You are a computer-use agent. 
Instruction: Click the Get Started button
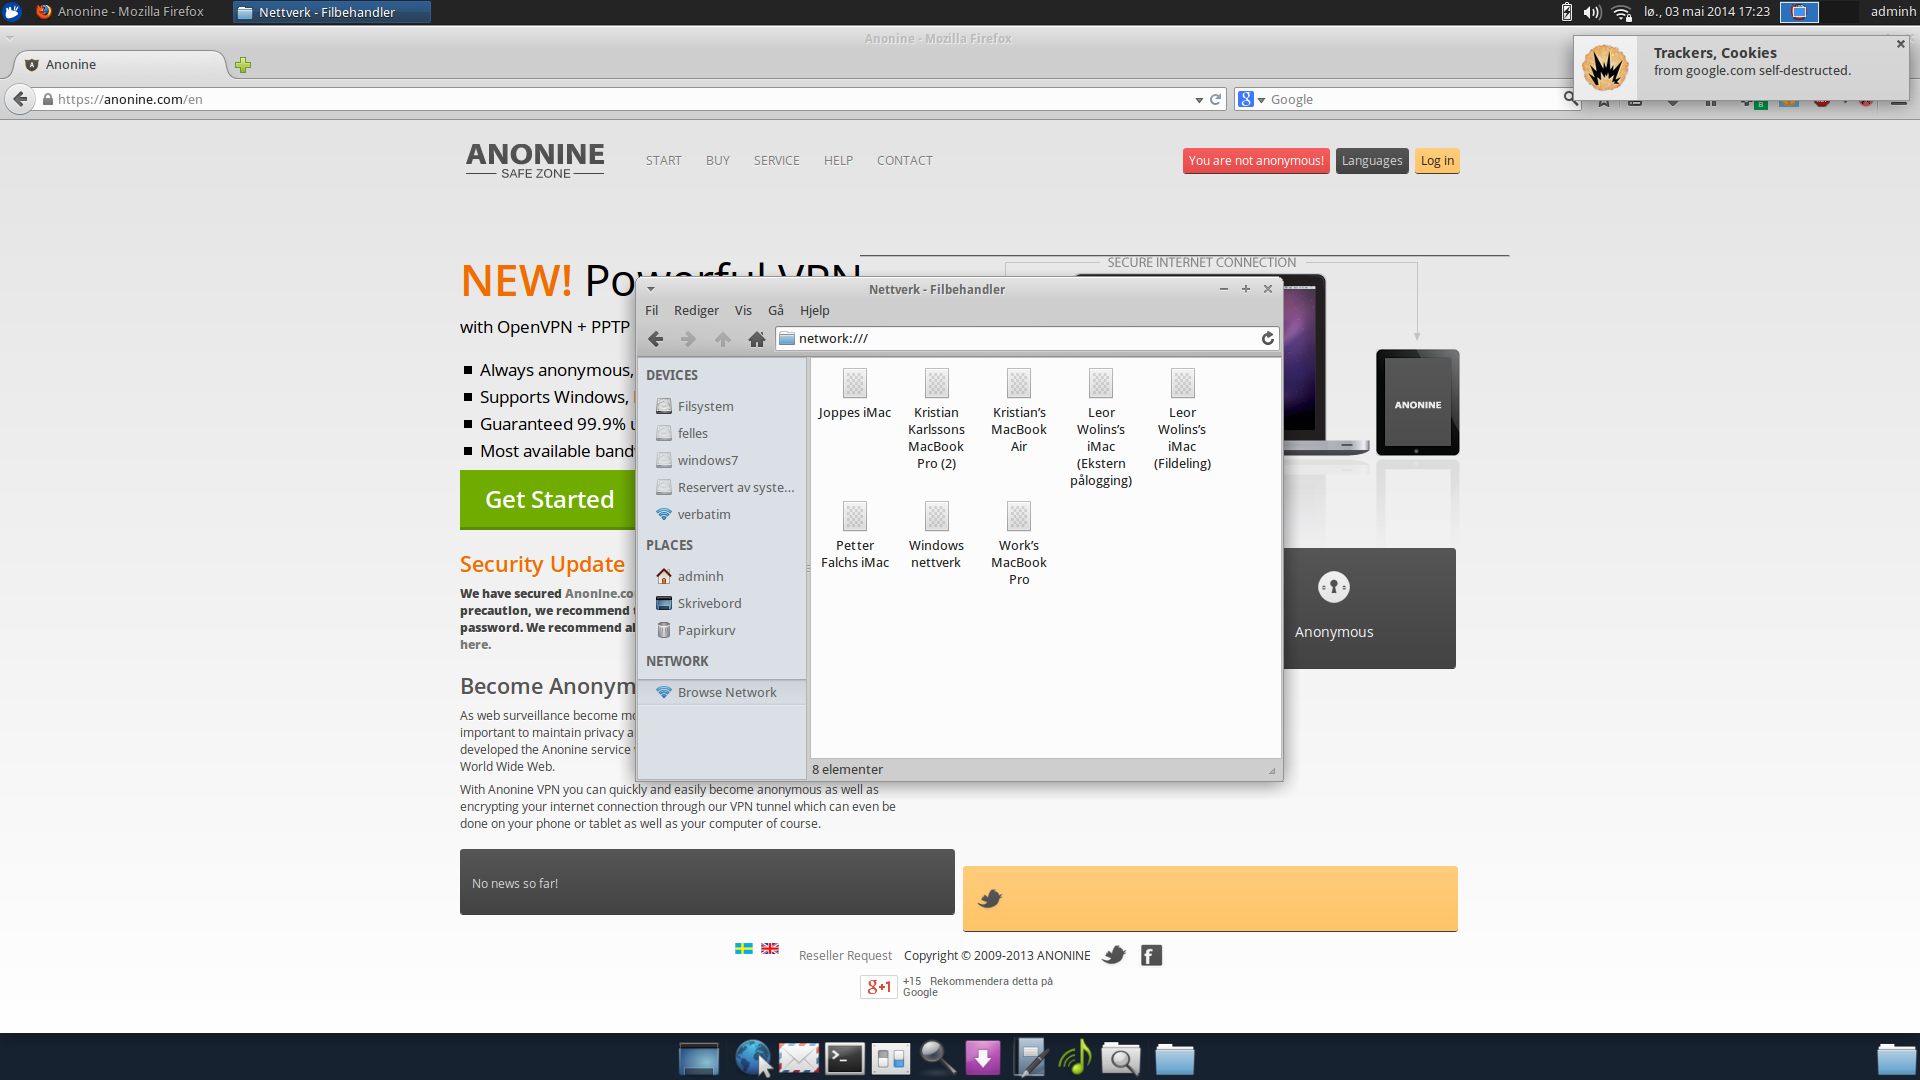(x=548, y=499)
